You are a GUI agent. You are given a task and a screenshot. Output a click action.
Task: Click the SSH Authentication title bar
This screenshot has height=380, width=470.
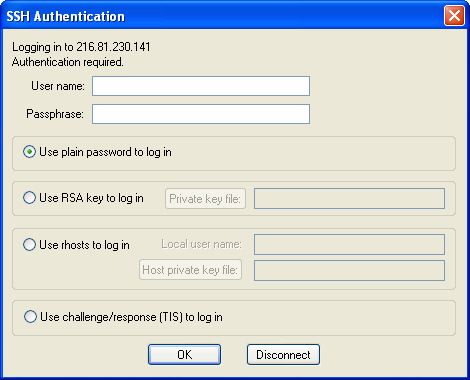[x=223, y=16]
